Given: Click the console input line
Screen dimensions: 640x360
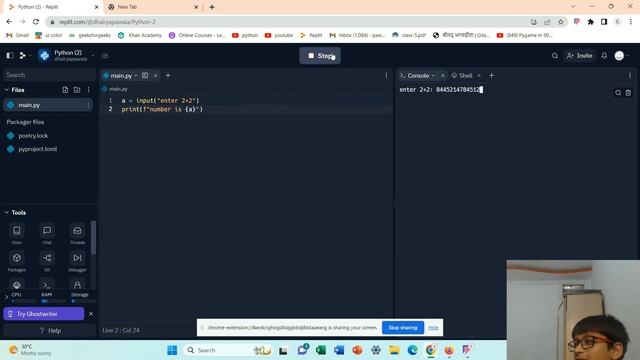Looking at the screenshot, I should (x=441, y=90).
